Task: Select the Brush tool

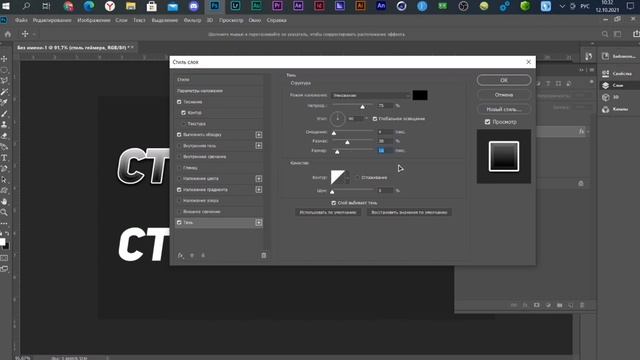Action: [x=4, y=114]
